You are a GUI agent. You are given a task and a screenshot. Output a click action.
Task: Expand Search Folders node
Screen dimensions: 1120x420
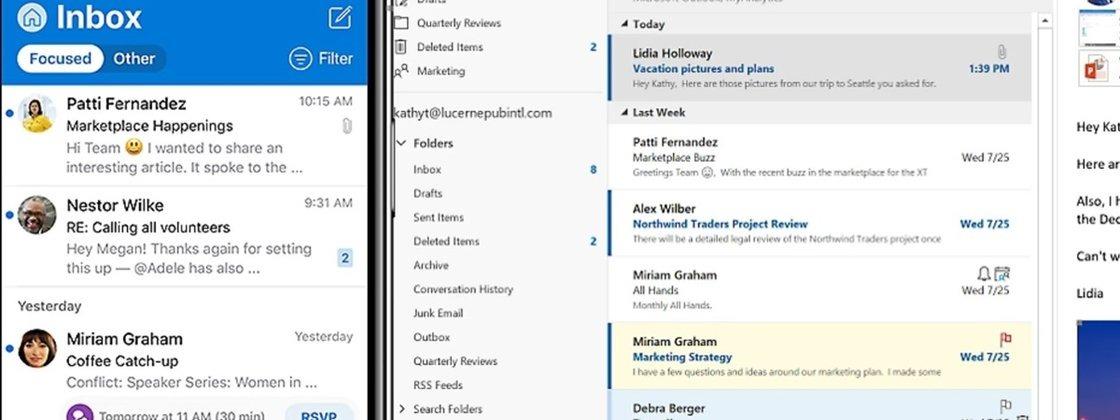click(x=401, y=409)
